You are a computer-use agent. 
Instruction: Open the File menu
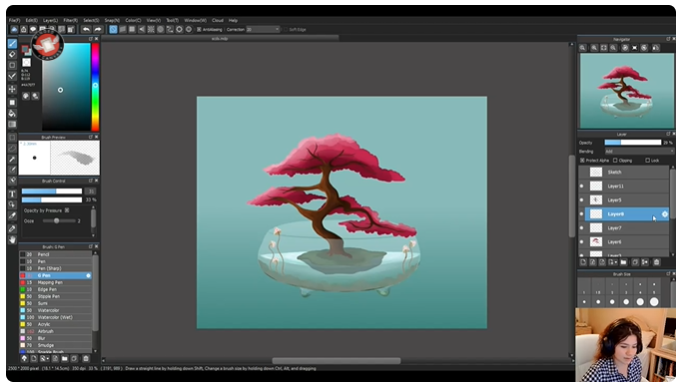14,20
